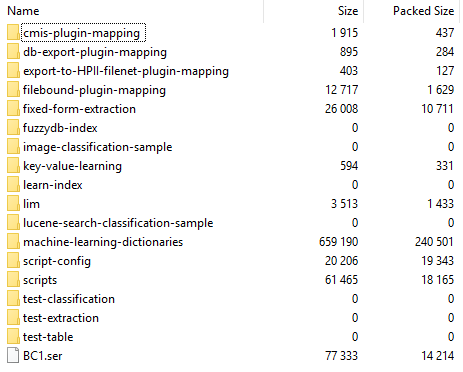
Task: Select the export-to-HPII-filenet-plugin-mapping entry
Action: coord(126,71)
